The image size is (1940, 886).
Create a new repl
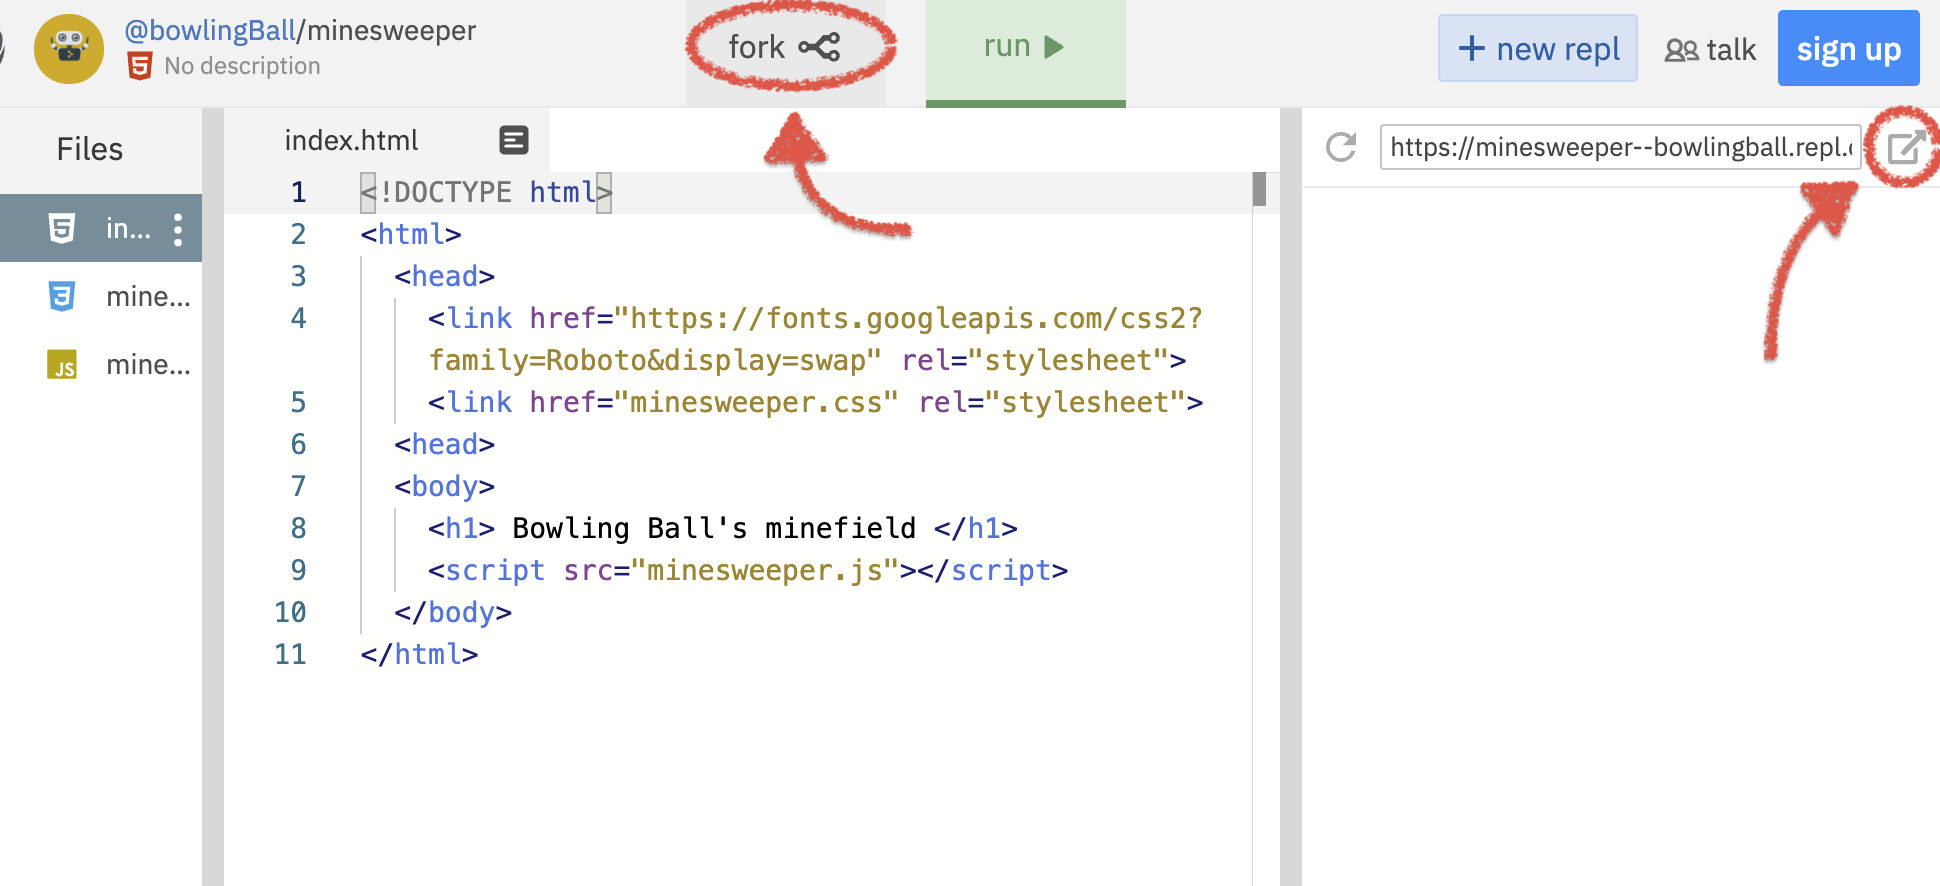[1538, 48]
